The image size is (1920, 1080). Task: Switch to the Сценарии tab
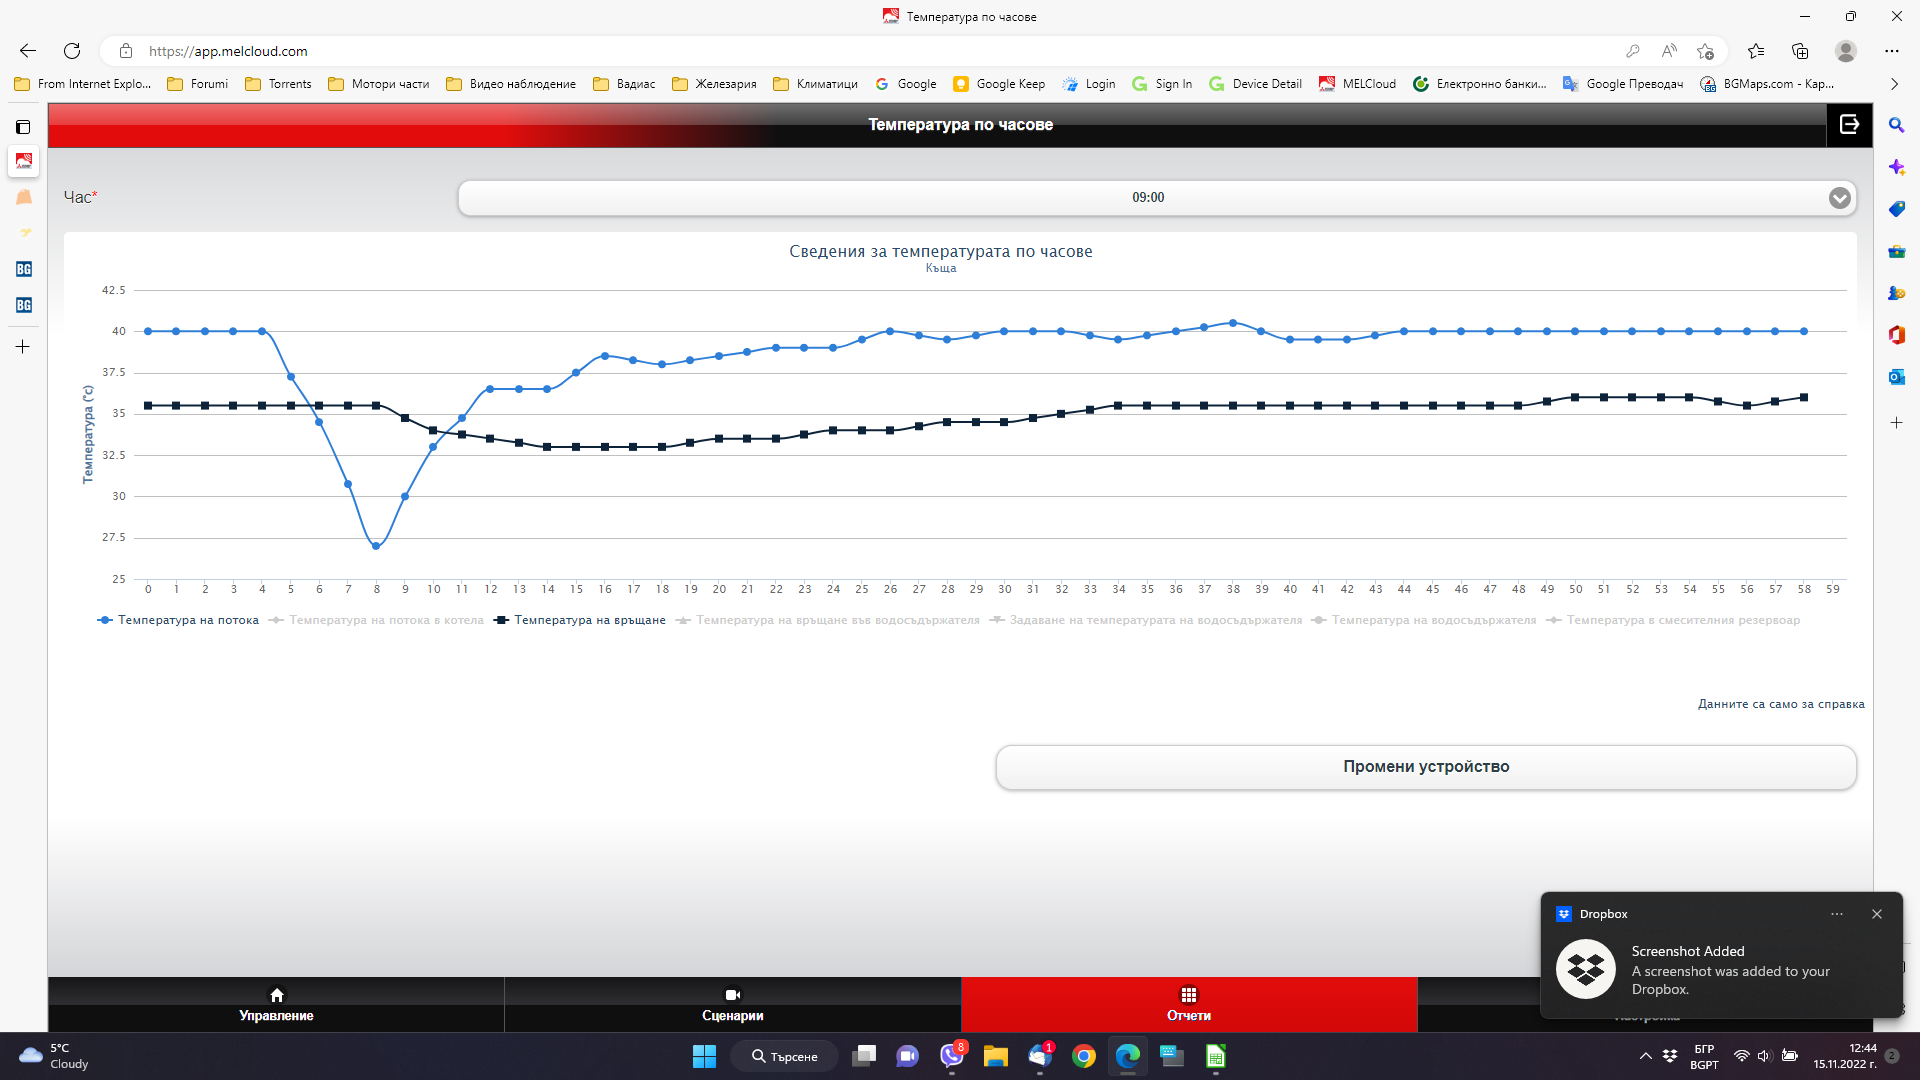732,1004
